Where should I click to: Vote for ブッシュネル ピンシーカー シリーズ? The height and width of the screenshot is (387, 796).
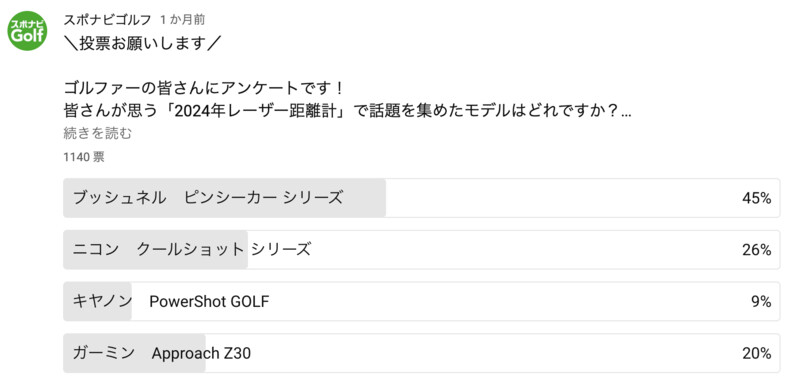coord(421,198)
